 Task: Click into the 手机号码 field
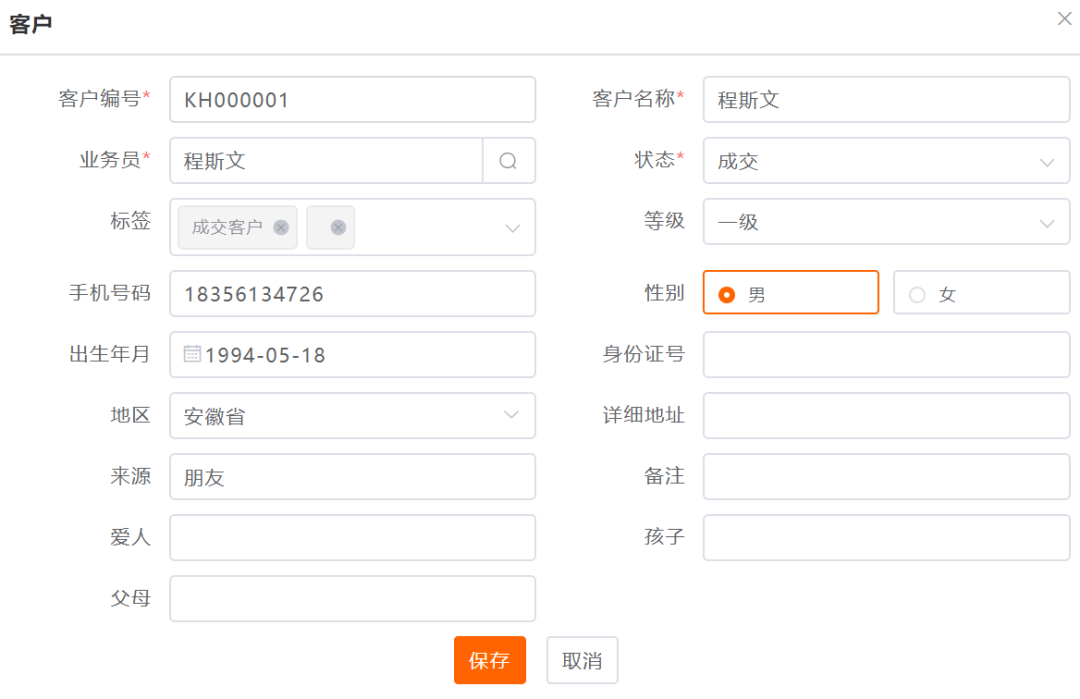(352, 293)
